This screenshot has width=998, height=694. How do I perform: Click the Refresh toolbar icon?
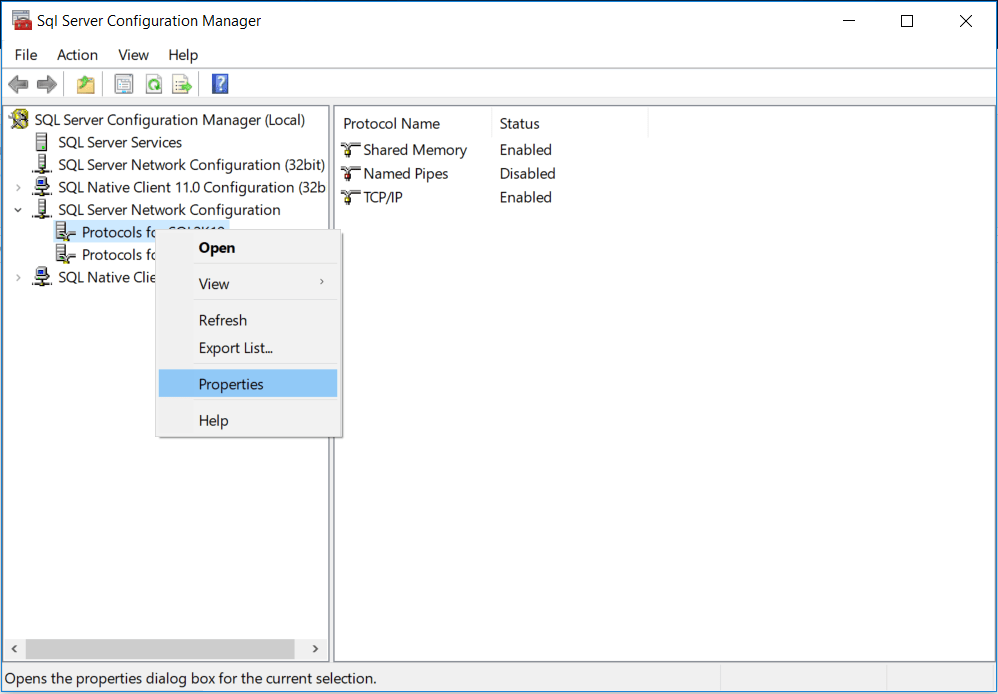152,84
